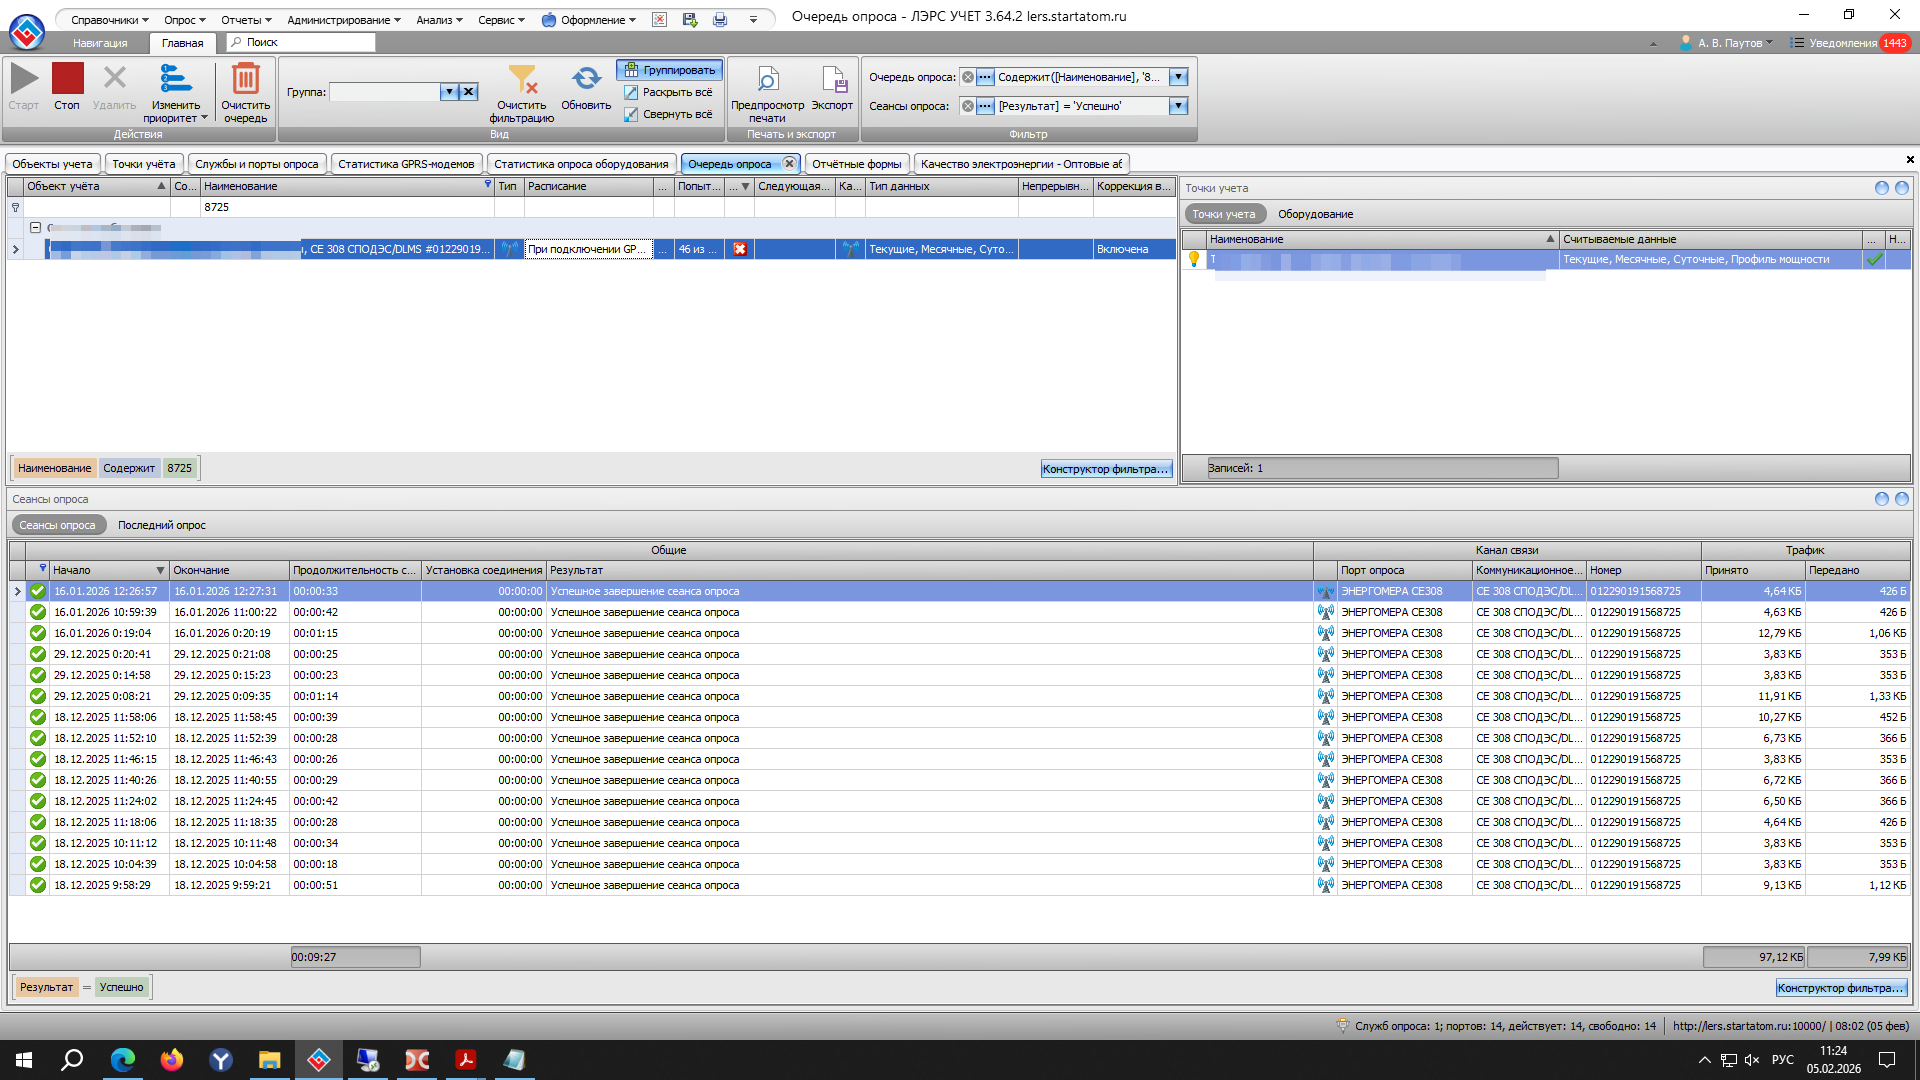Switch to Оборудование view in Точки учета
1920x1080 pixels.
pos(1315,214)
